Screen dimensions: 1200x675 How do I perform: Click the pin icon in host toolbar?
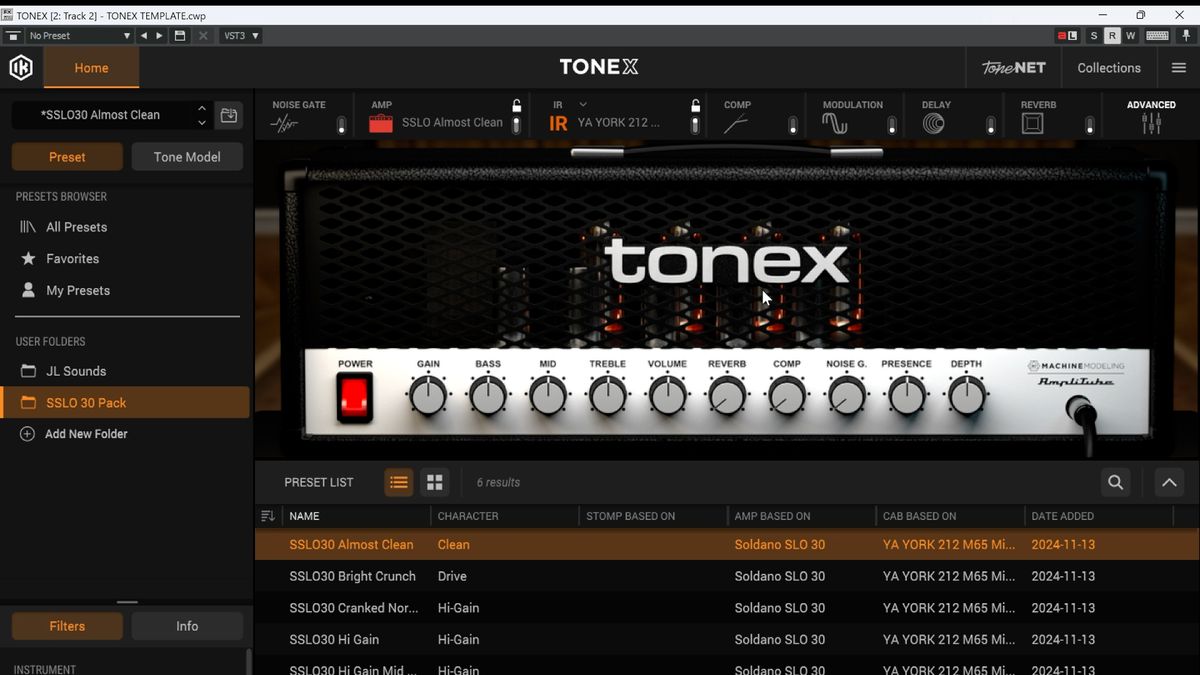pos(1185,35)
